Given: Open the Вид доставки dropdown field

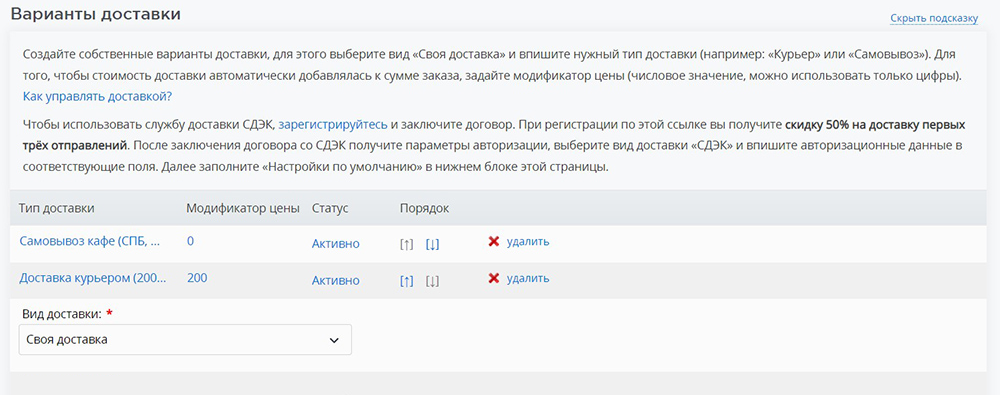Looking at the screenshot, I should (x=185, y=339).
